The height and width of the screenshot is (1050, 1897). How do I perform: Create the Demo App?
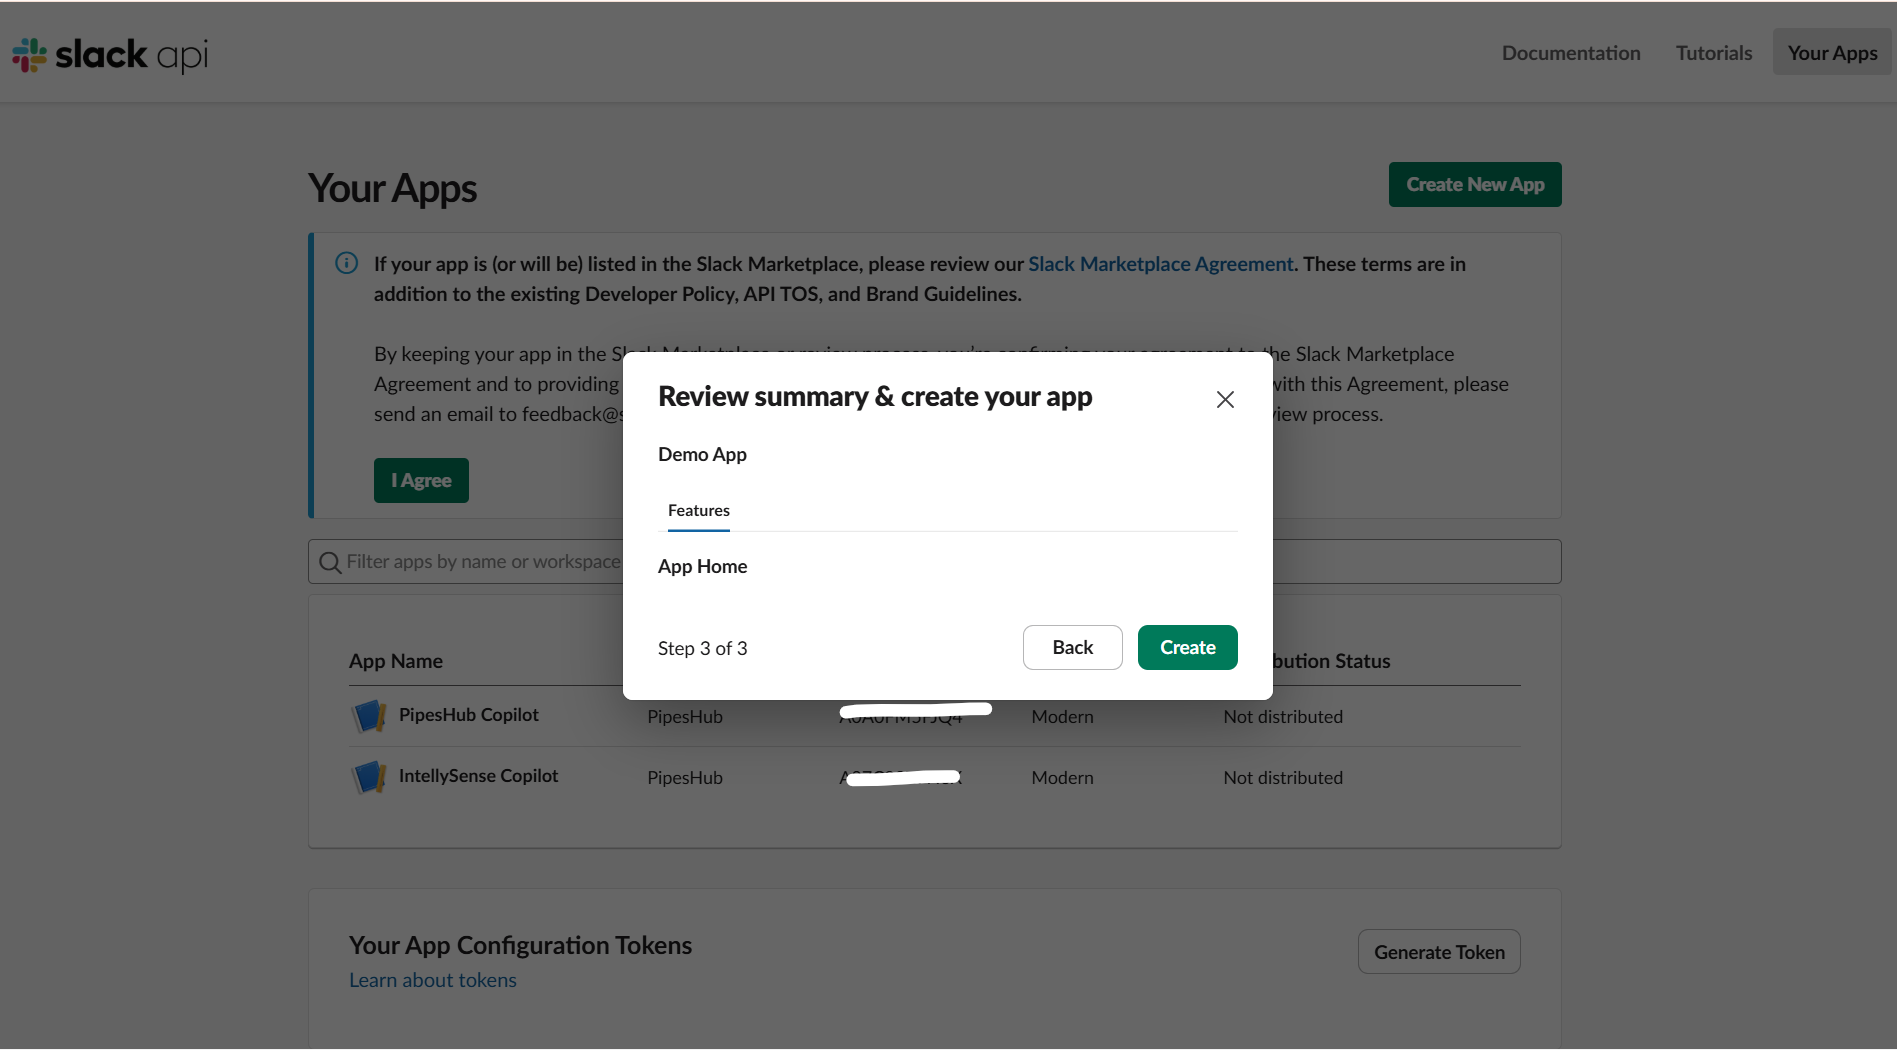coord(1187,647)
